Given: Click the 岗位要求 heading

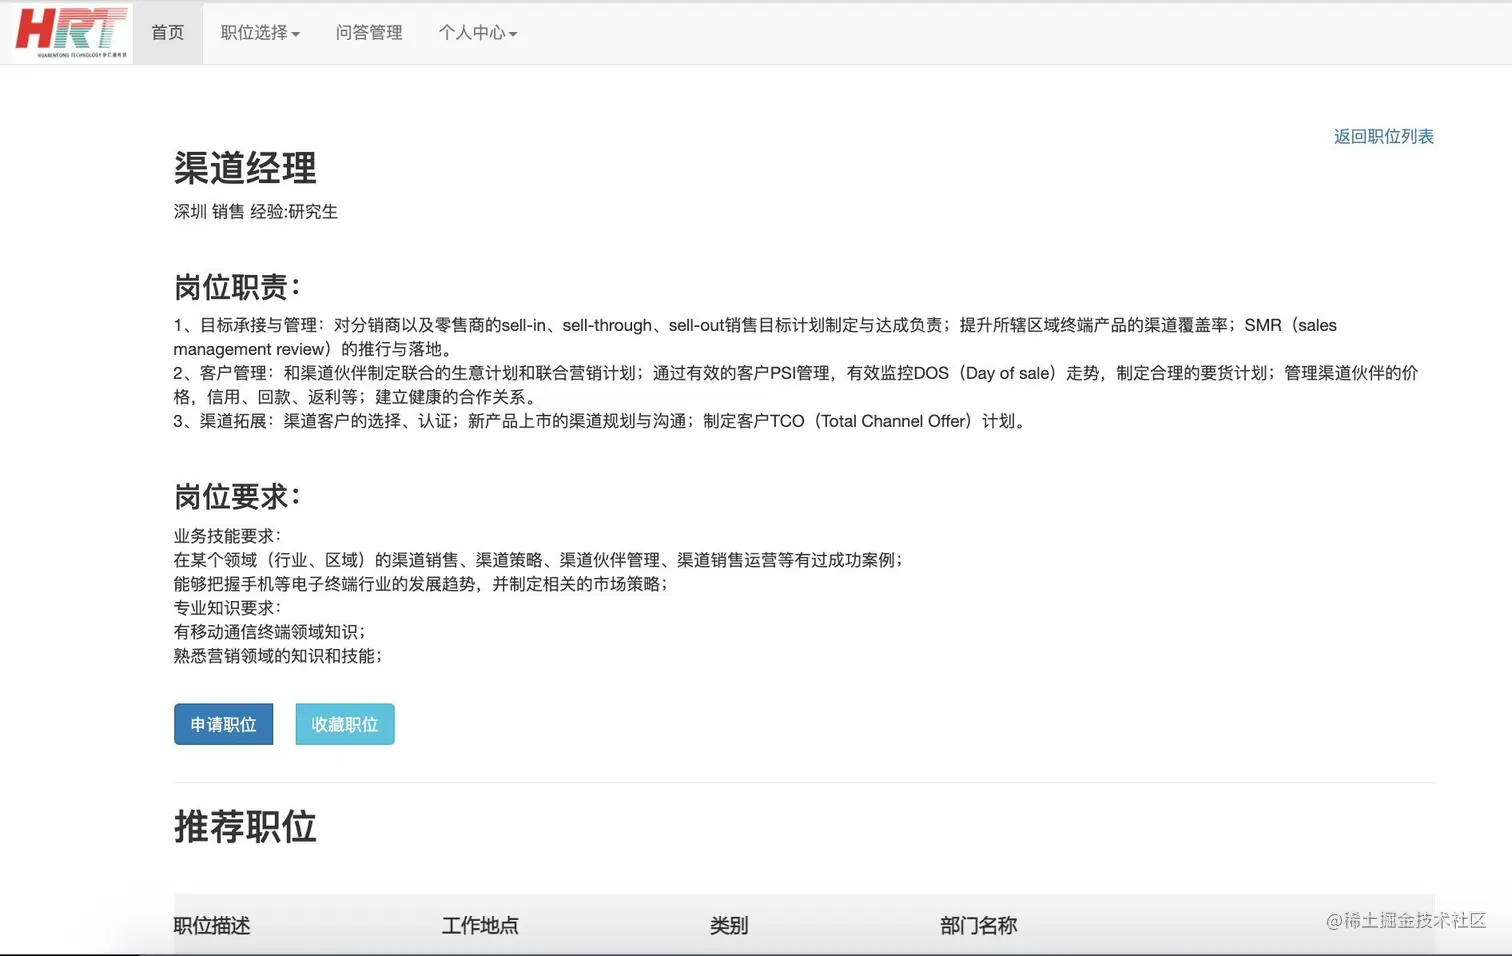Looking at the screenshot, I should coord(237,496).
